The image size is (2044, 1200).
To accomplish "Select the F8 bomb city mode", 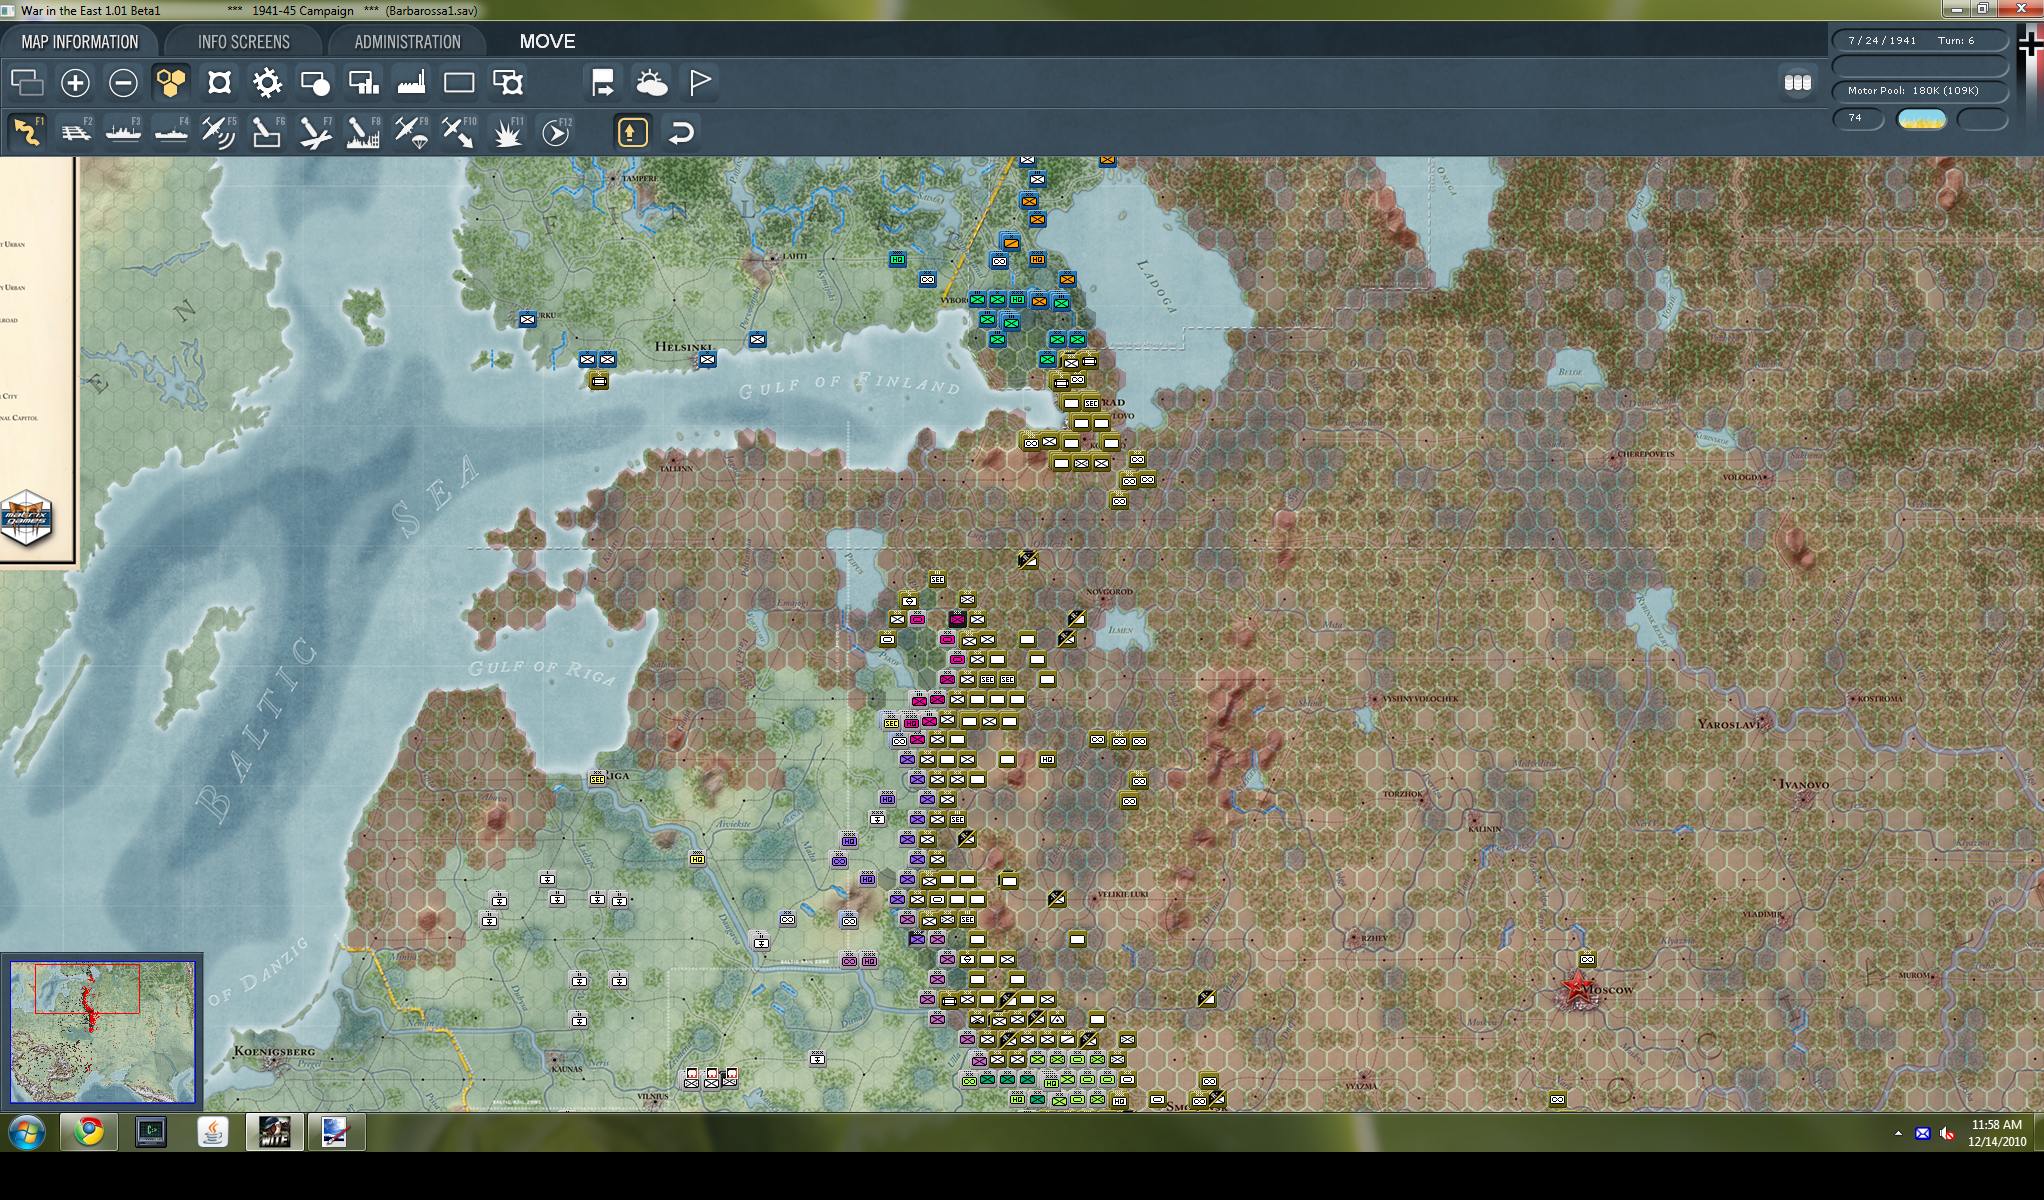I will [x=363, y=132].
